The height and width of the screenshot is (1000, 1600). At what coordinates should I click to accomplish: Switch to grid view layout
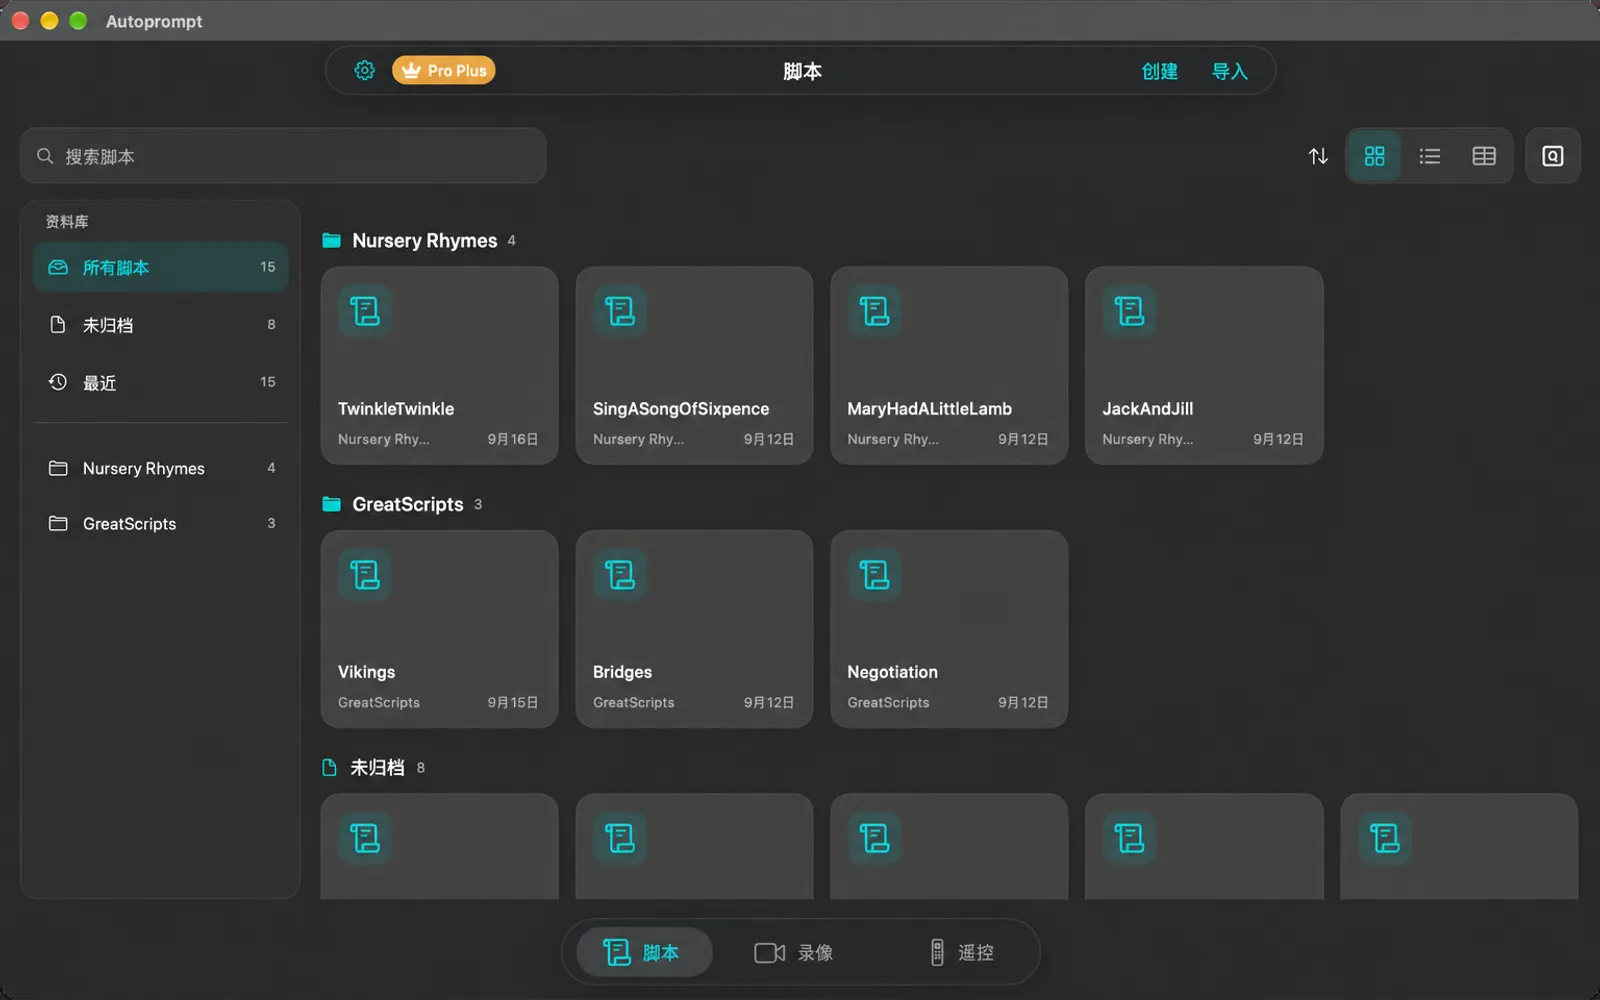[x=1374, y=156]
